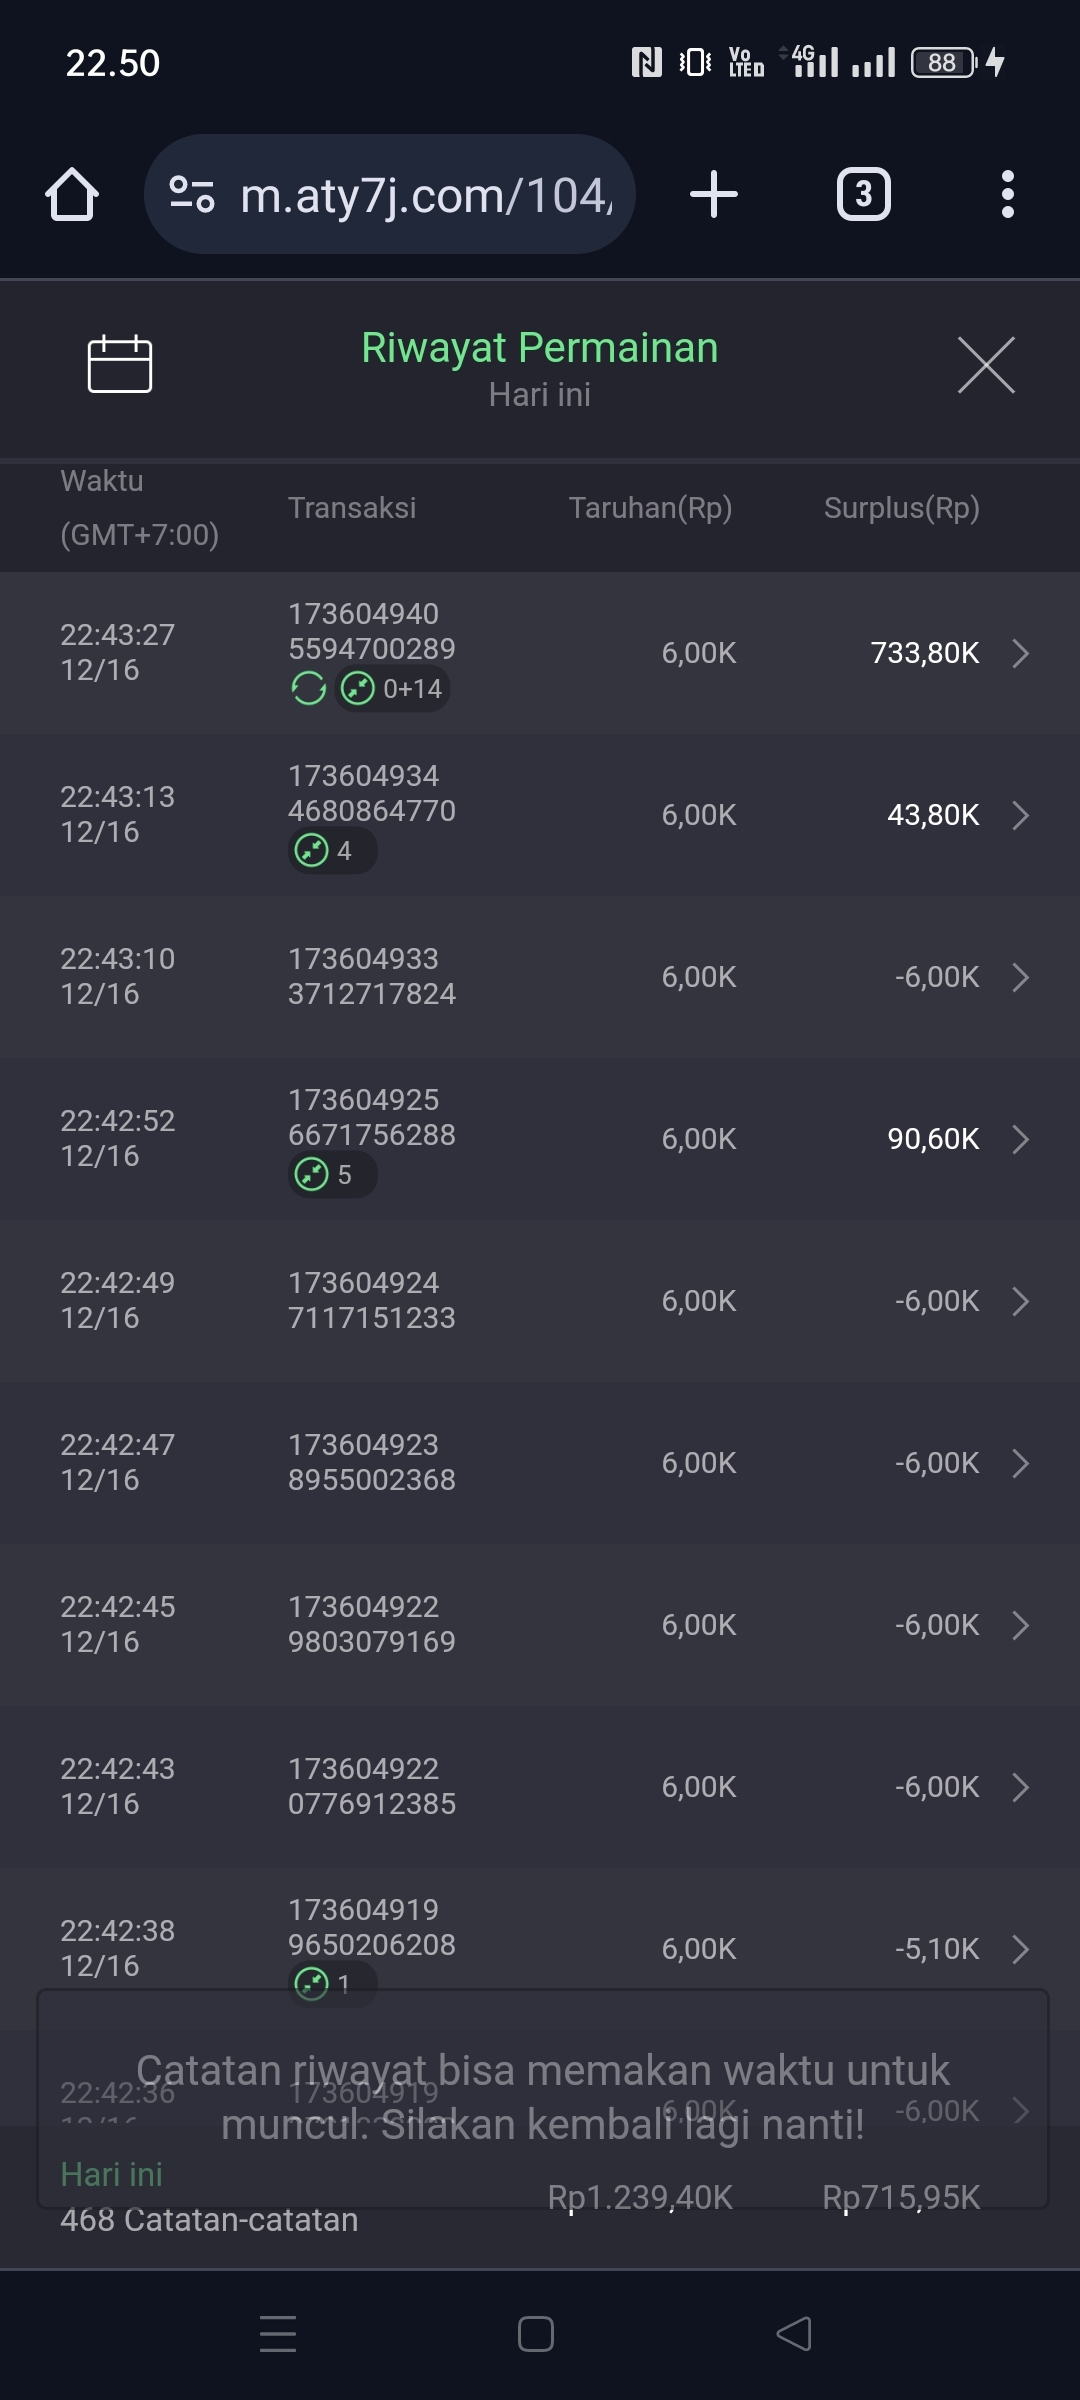Expand details for 90,60K surplus row
The height and width of the screenshot is (2400, 1080).
1020,1139
